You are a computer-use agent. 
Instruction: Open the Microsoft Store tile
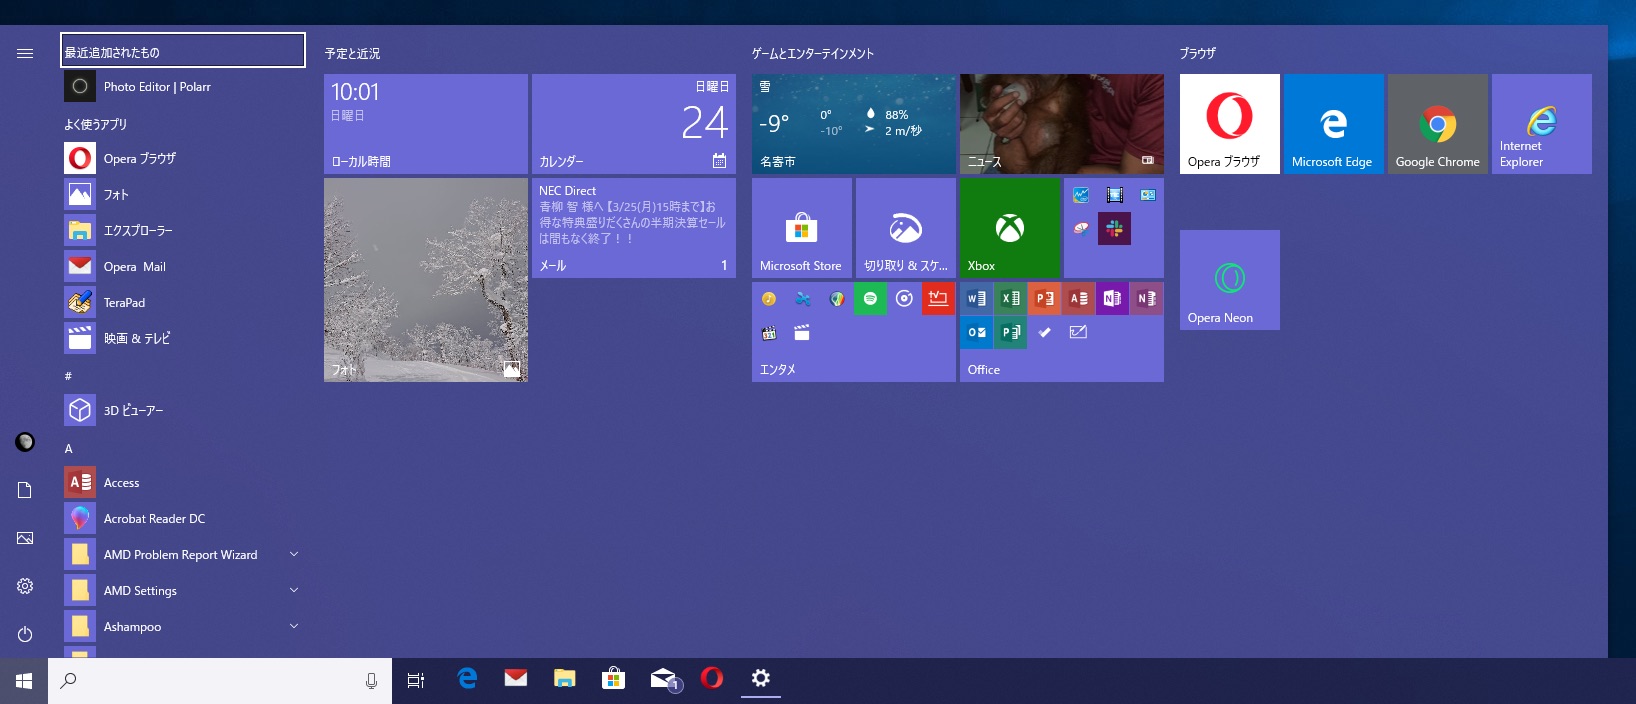tap(801, 228)
